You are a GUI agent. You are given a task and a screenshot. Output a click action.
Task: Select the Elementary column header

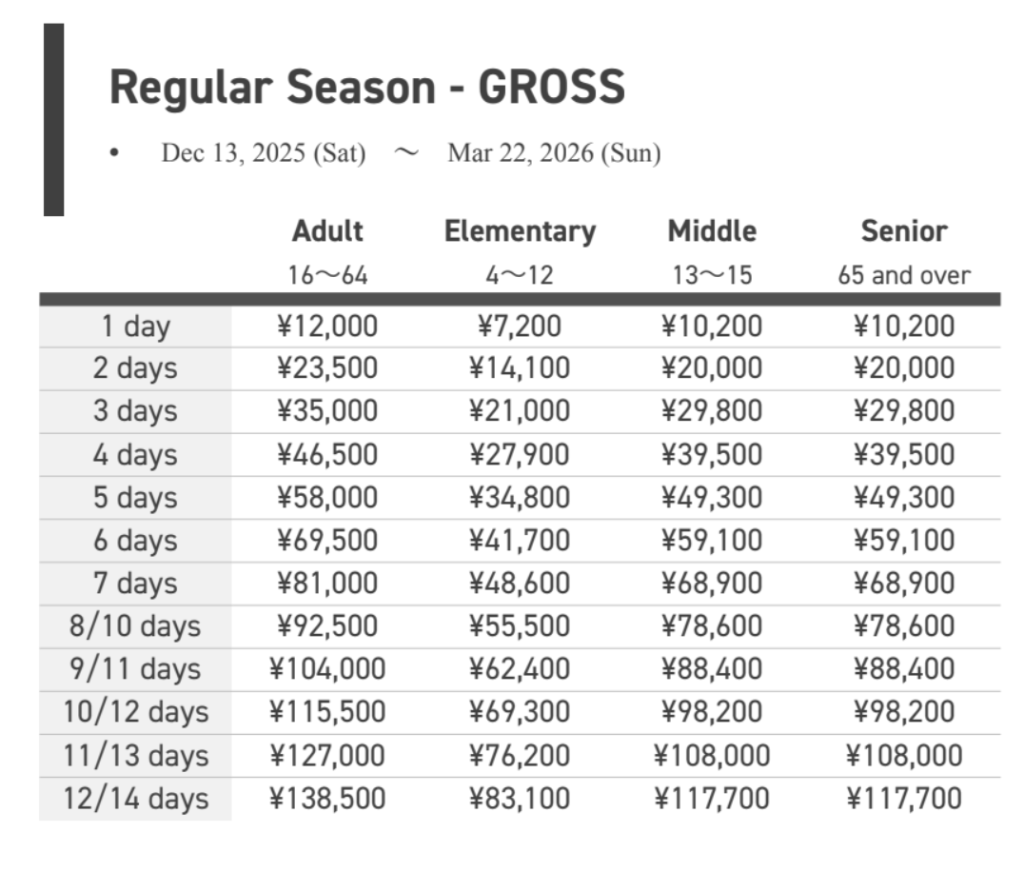[519, 231]
